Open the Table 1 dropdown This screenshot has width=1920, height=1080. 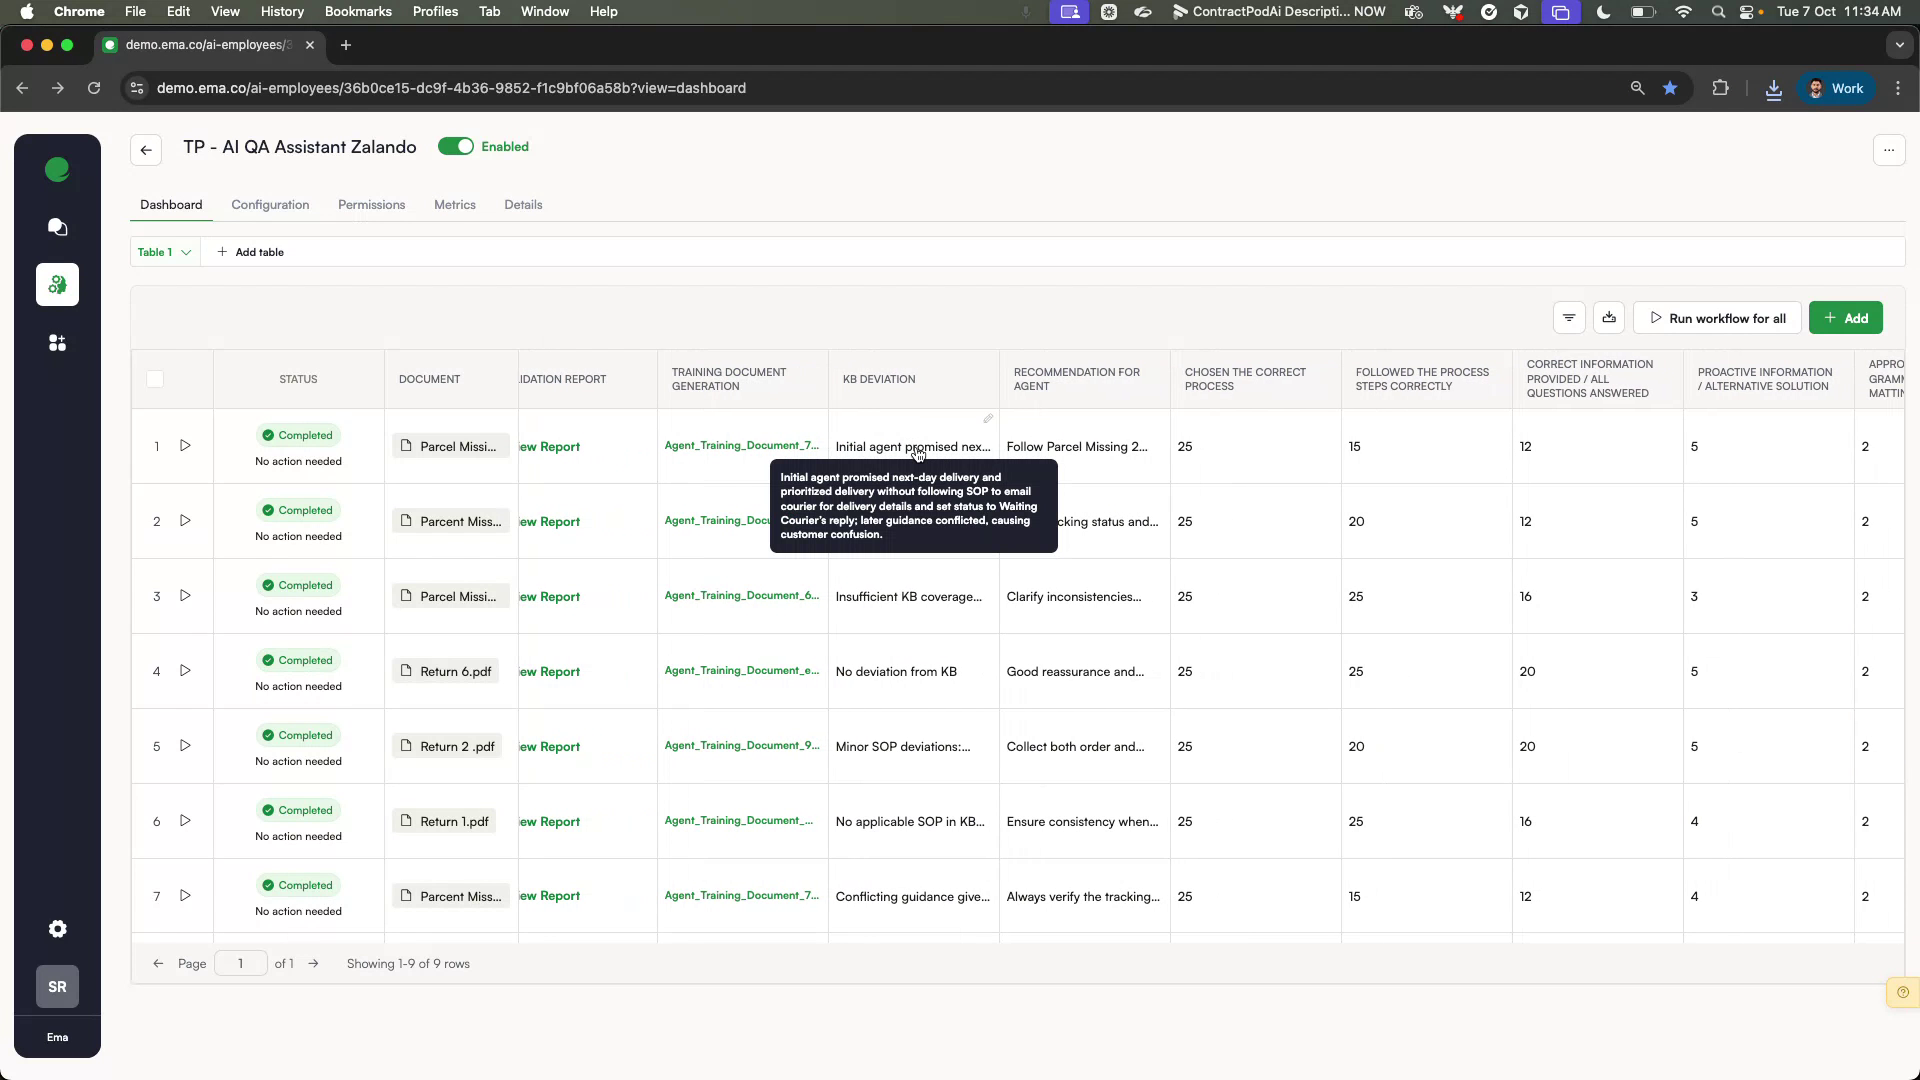[165, 252]
